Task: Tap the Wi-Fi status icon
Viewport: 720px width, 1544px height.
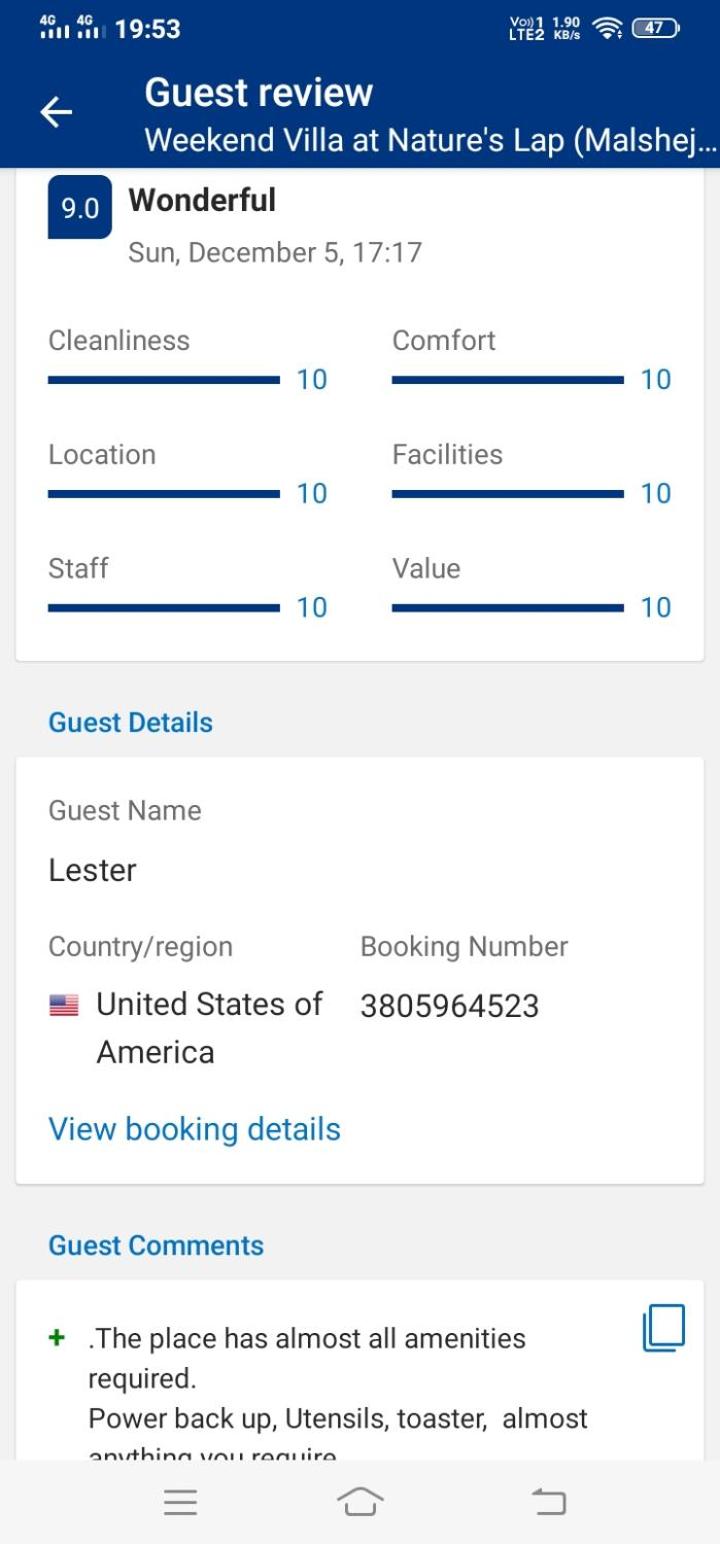Action: [606, 29]
